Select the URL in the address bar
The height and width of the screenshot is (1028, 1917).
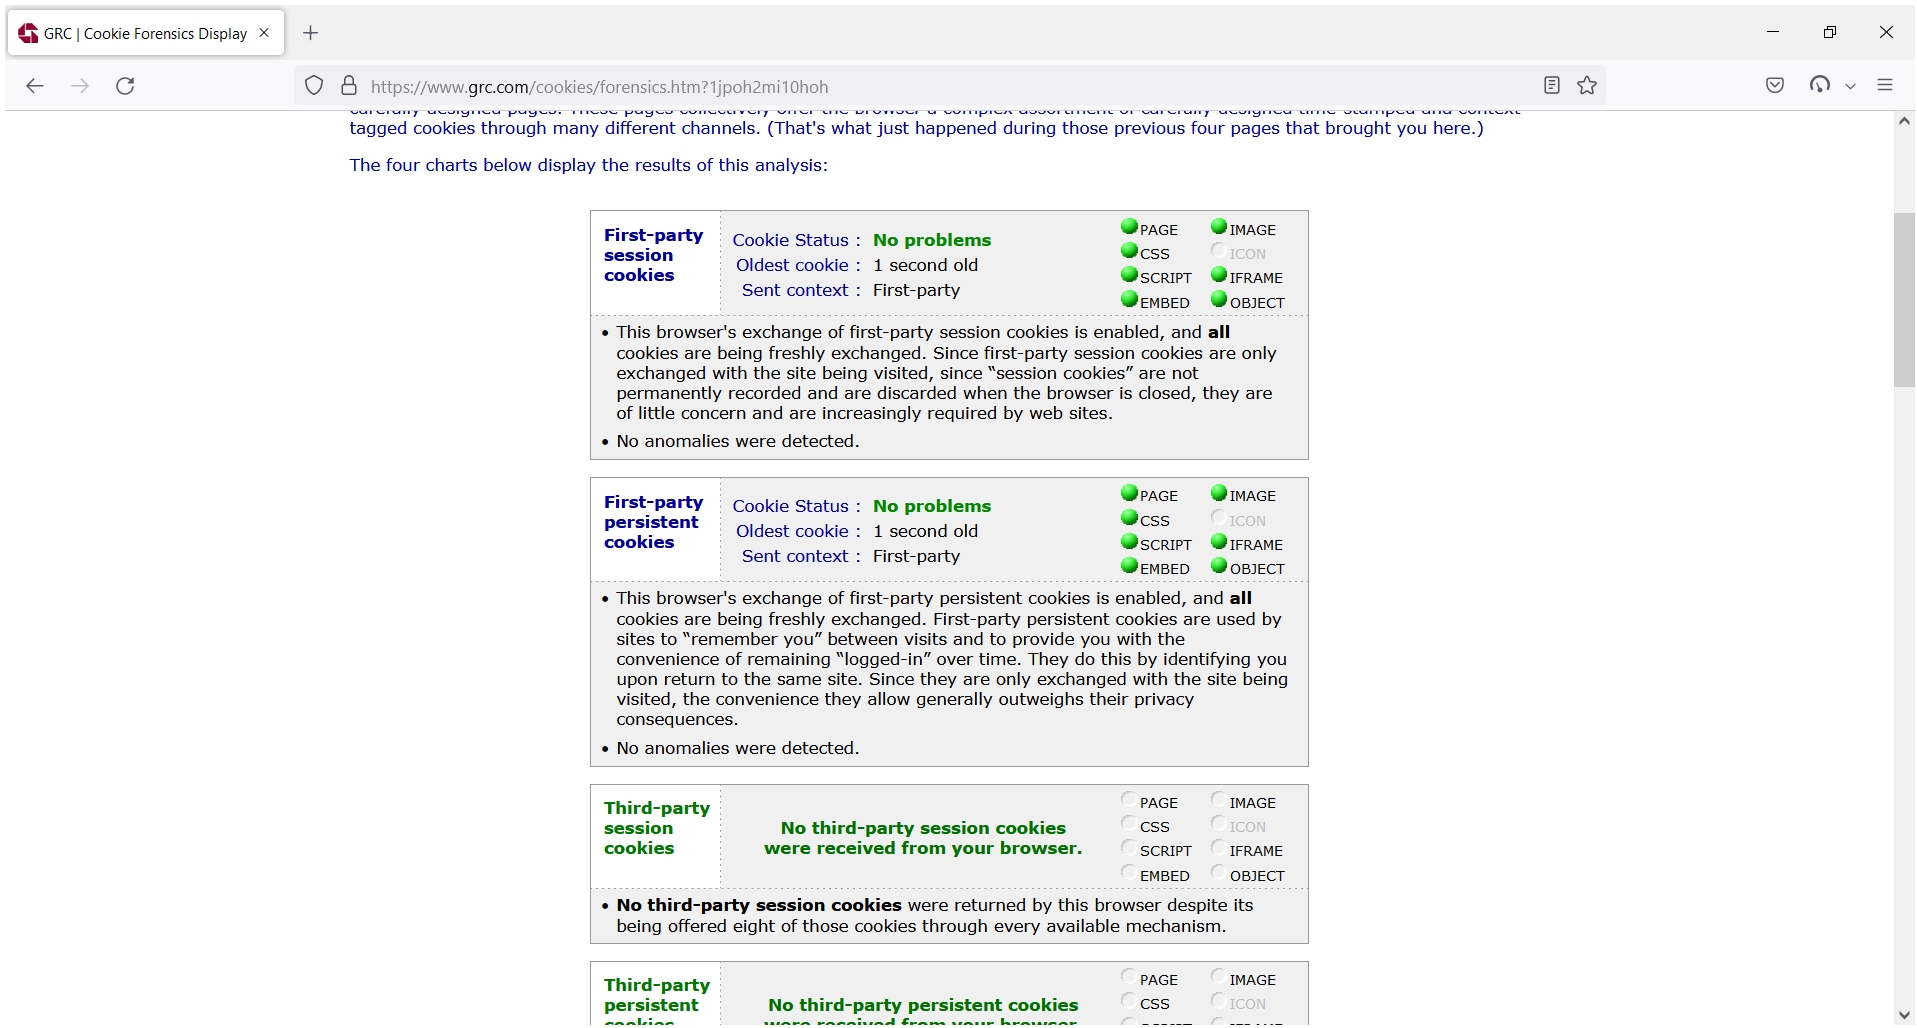700,86
